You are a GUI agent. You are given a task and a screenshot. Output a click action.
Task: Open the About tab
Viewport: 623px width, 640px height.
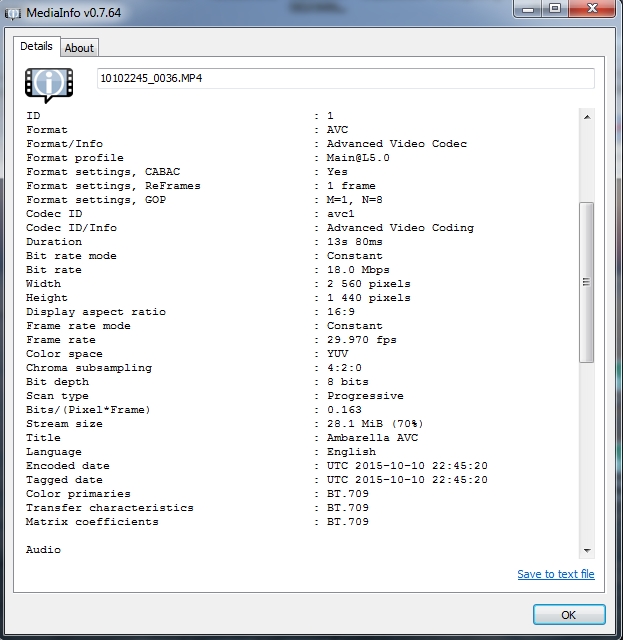pos(79,48)
